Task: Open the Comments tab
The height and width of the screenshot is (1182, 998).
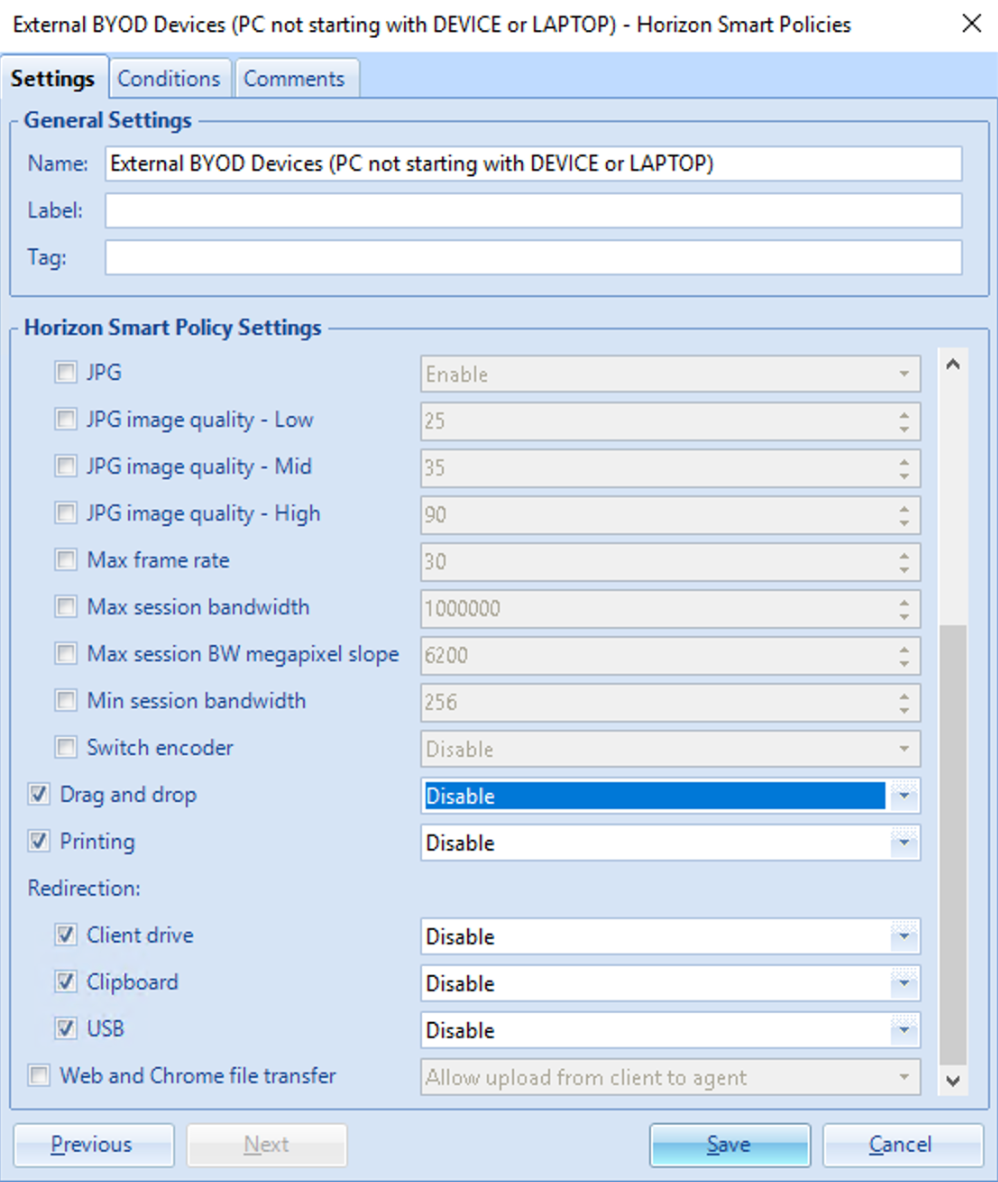Action: [x=294, y=79]
